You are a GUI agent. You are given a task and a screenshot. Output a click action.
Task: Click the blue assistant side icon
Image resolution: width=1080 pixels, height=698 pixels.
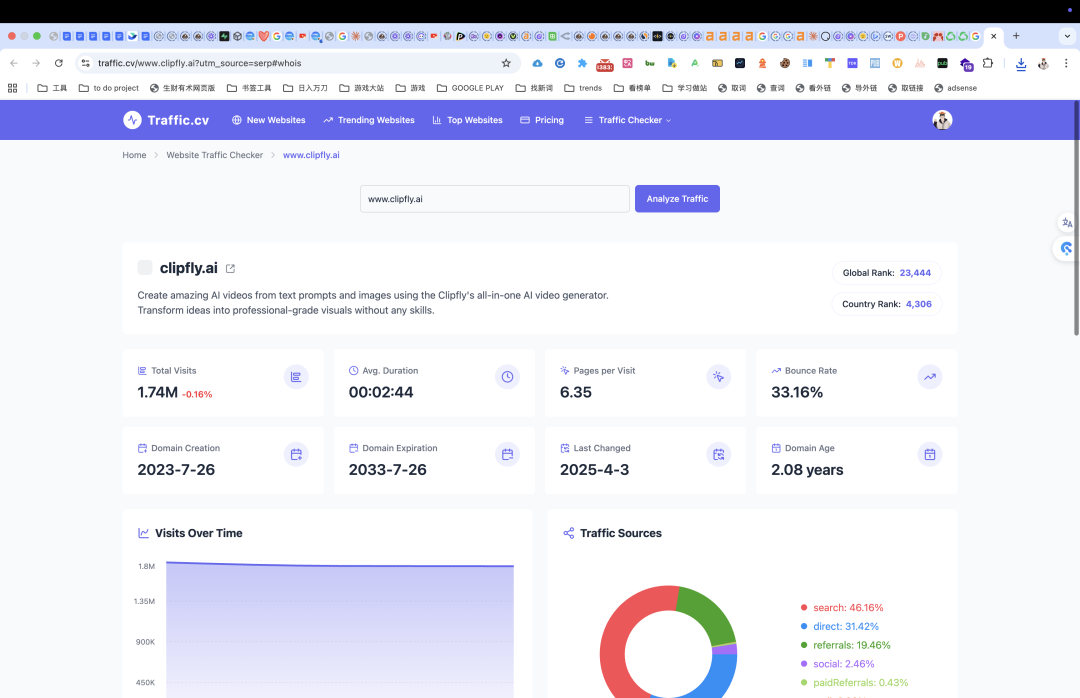pyautogui.click(x=1066, y=248)
